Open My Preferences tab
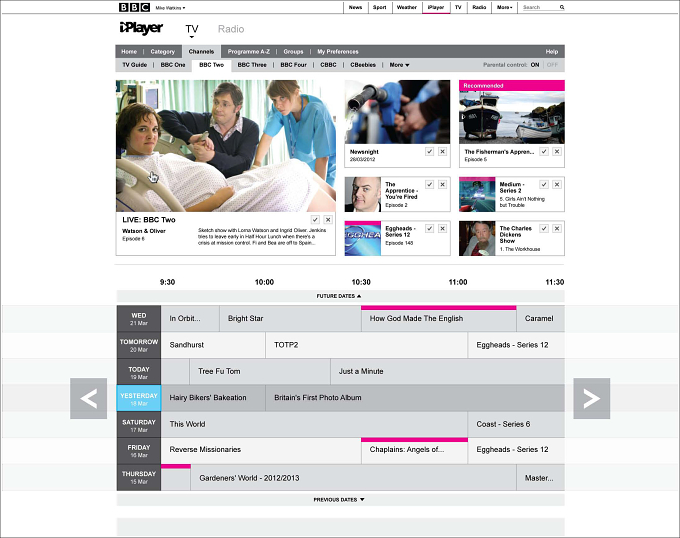680x538 pixels. pyautogui.click(x=338, y=52)
